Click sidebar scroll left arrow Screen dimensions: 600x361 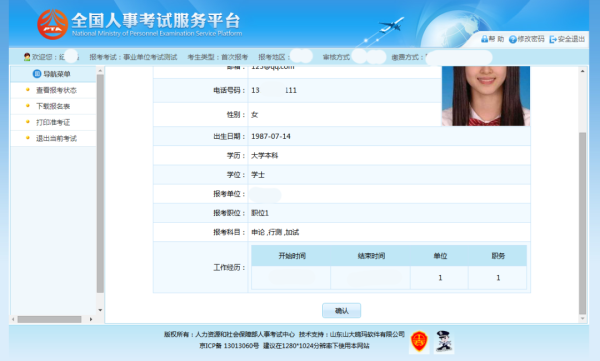pos(13,319)
